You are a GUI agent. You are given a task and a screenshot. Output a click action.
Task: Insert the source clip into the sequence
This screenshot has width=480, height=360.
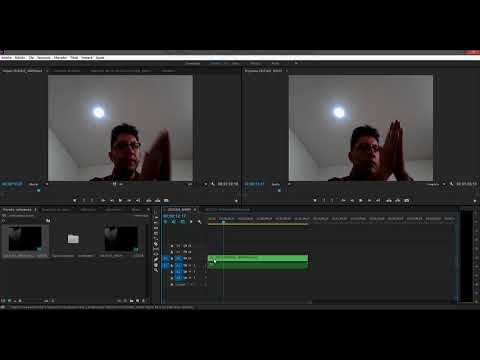pos(149,201)
